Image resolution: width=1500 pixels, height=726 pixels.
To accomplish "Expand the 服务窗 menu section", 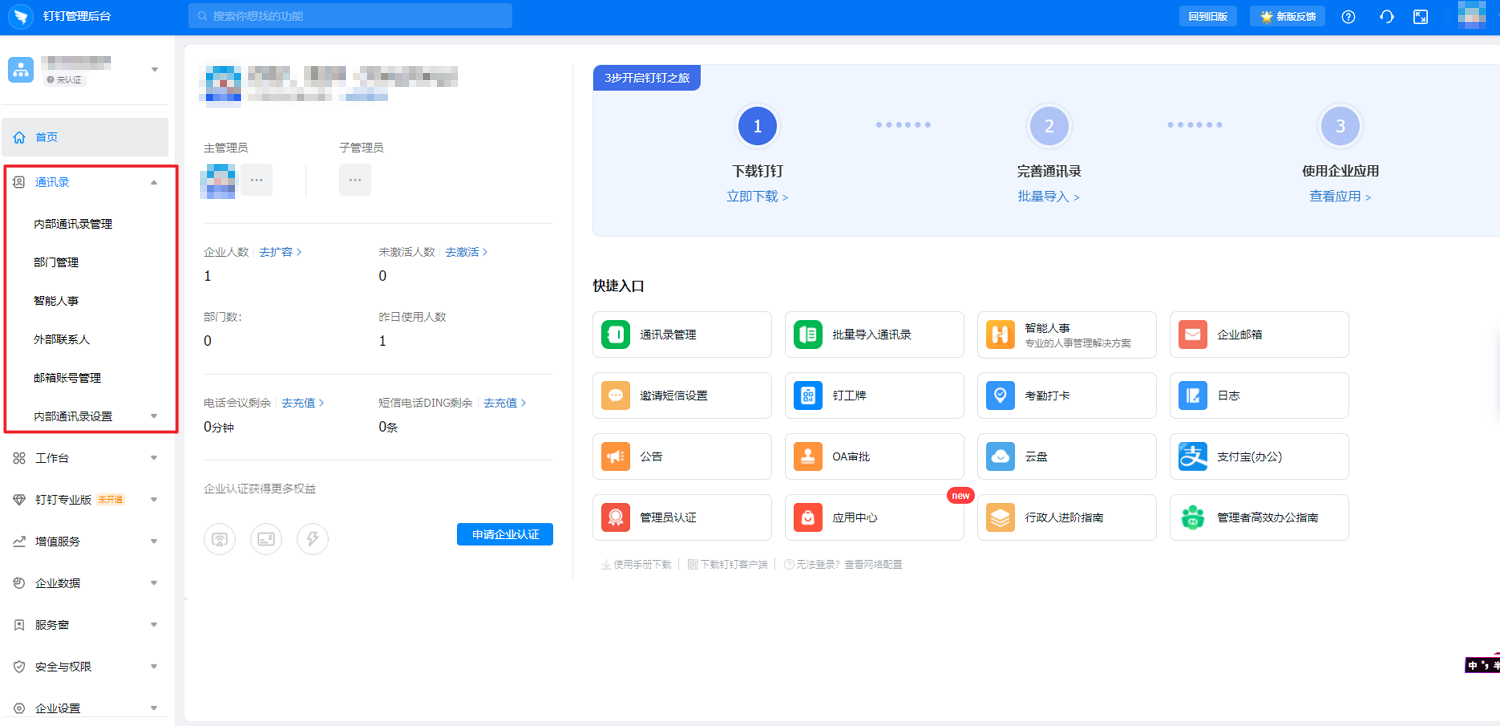I will tap(154, 625).
